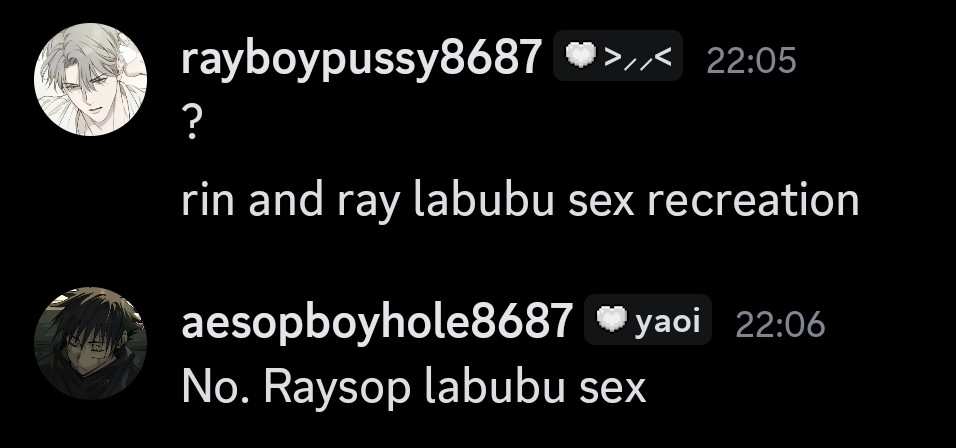This screenshot has width=956, height=448.
Task: Select the "?" message
Action: (191, 124)
